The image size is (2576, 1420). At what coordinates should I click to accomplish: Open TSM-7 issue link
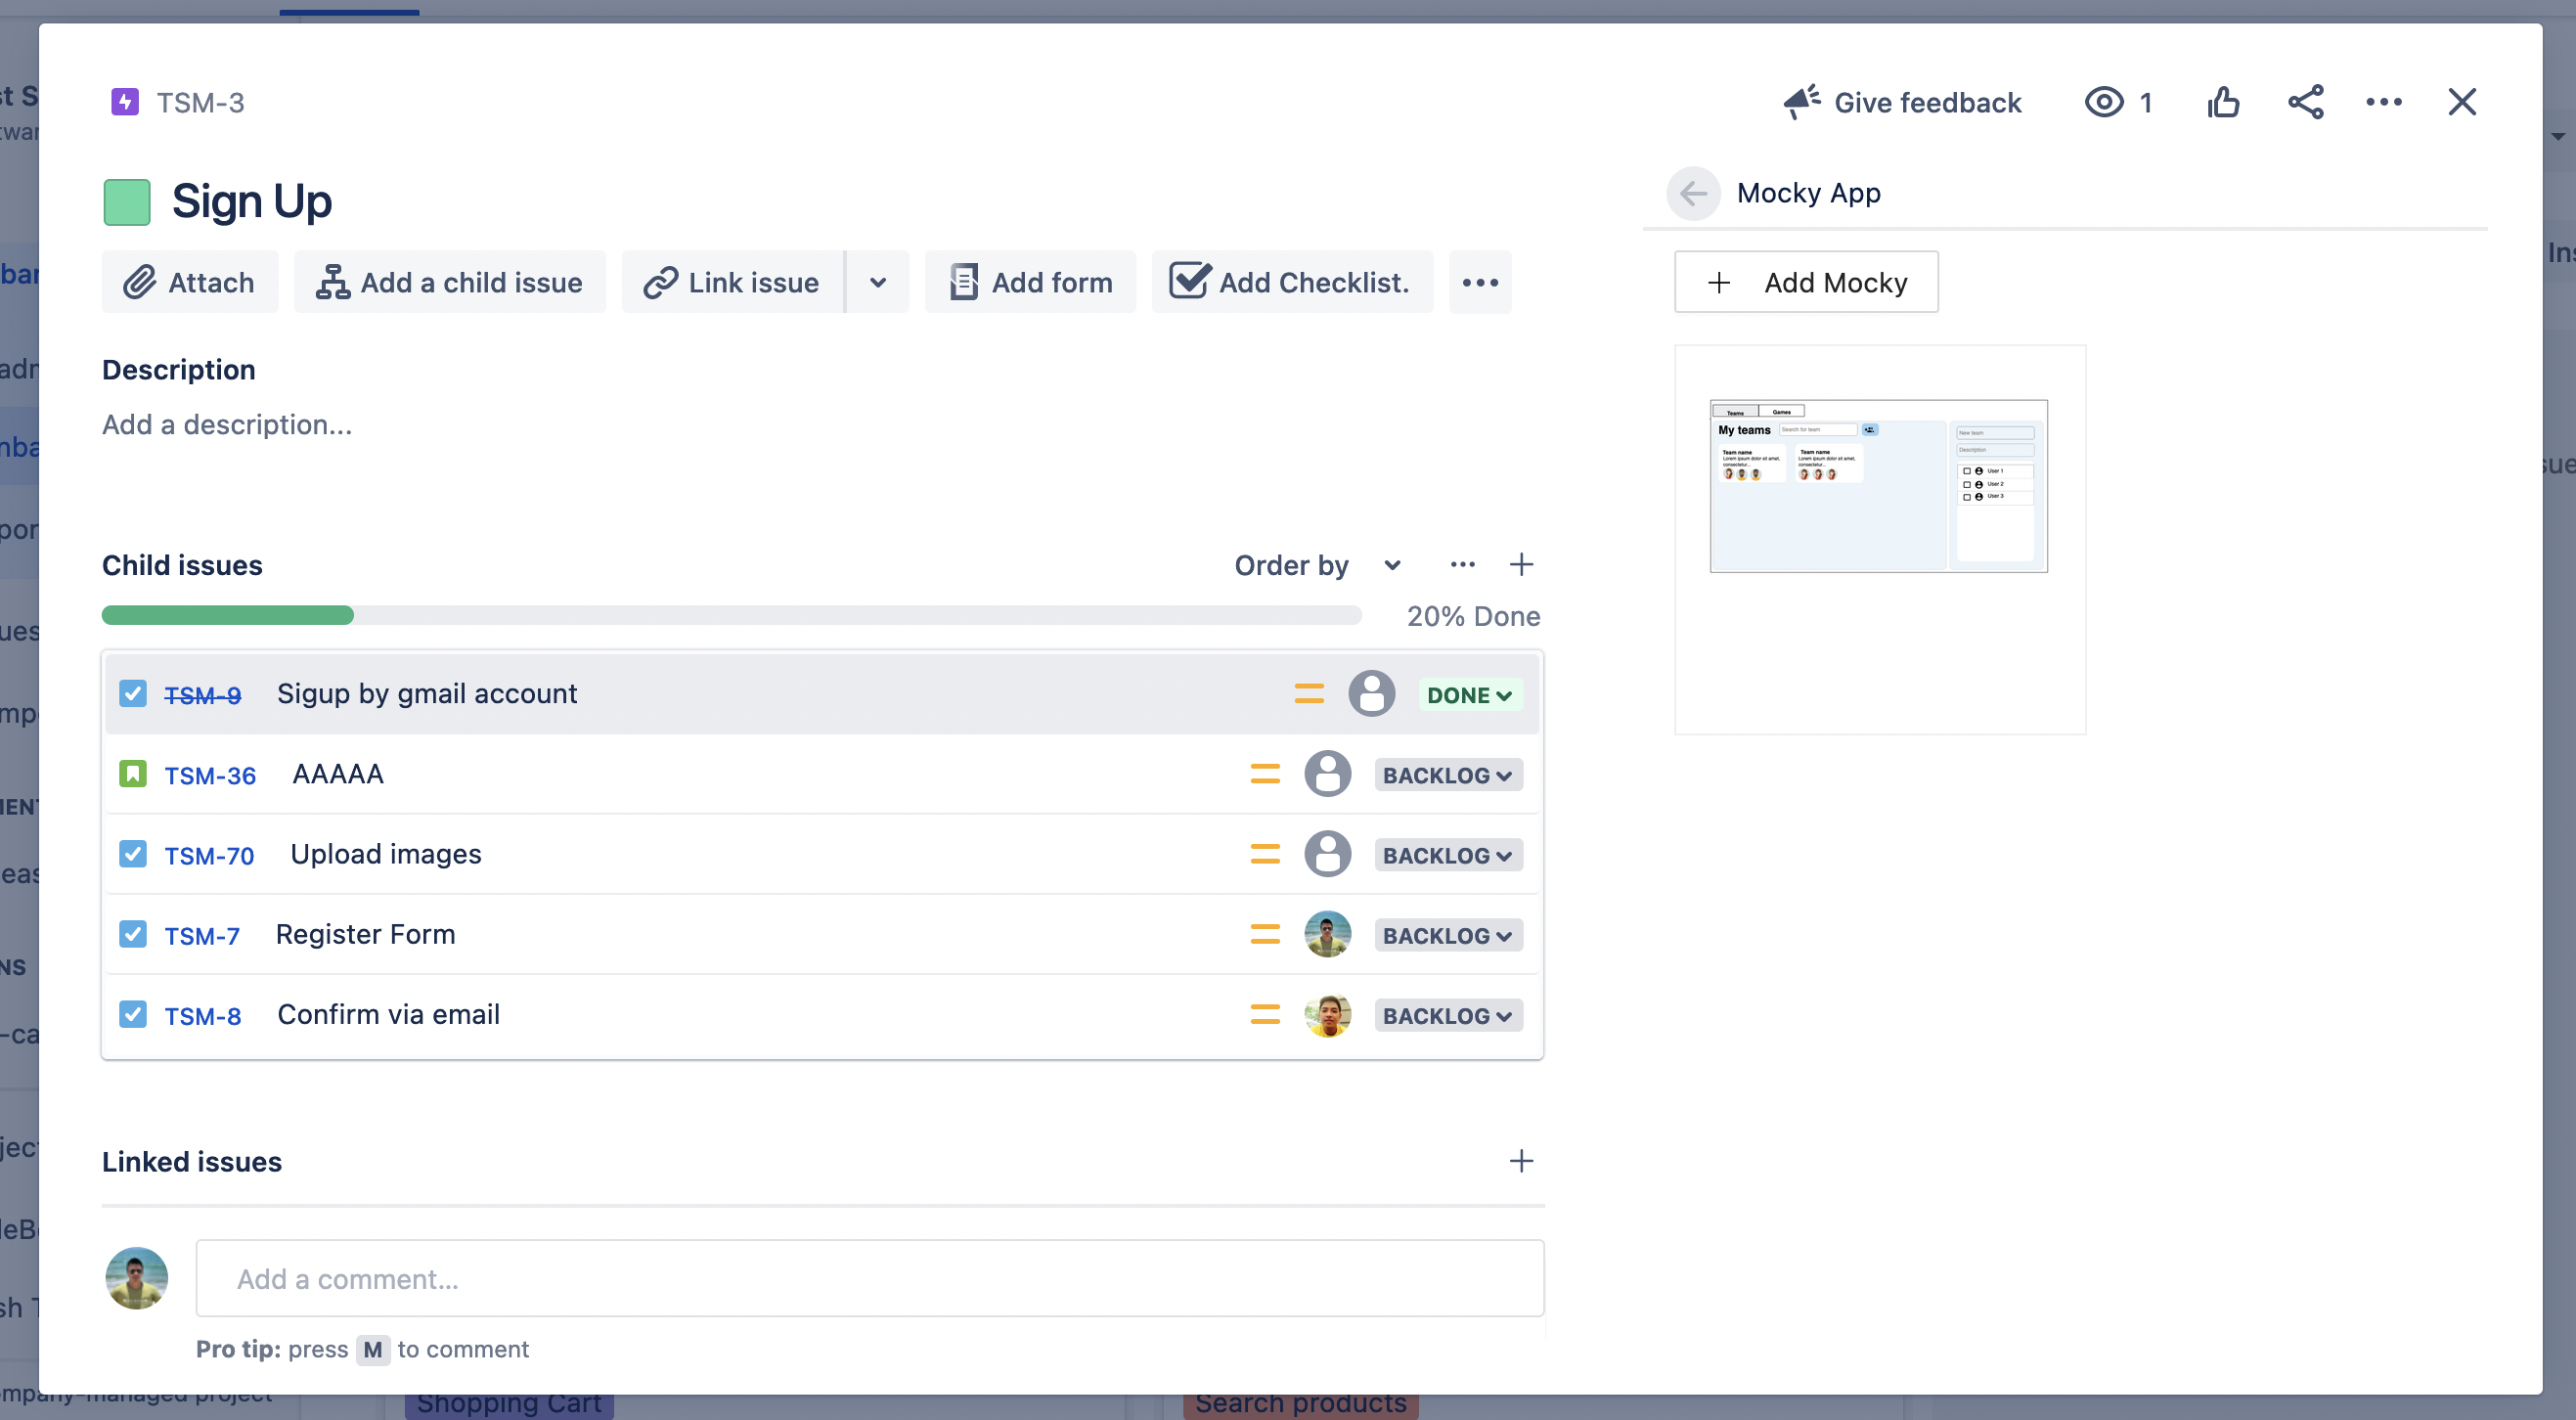[x=202, y=936]
